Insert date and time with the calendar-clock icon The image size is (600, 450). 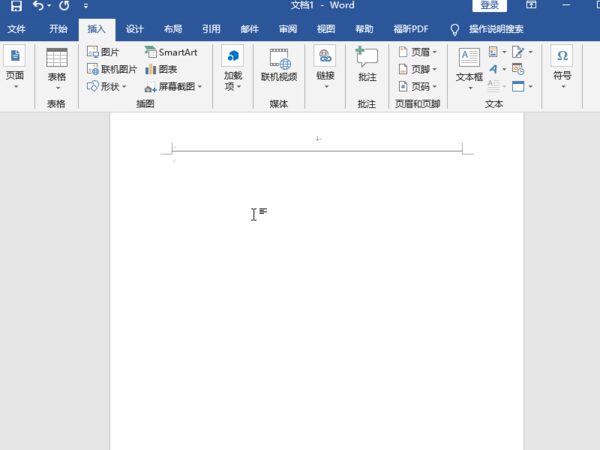click(518, 69)
